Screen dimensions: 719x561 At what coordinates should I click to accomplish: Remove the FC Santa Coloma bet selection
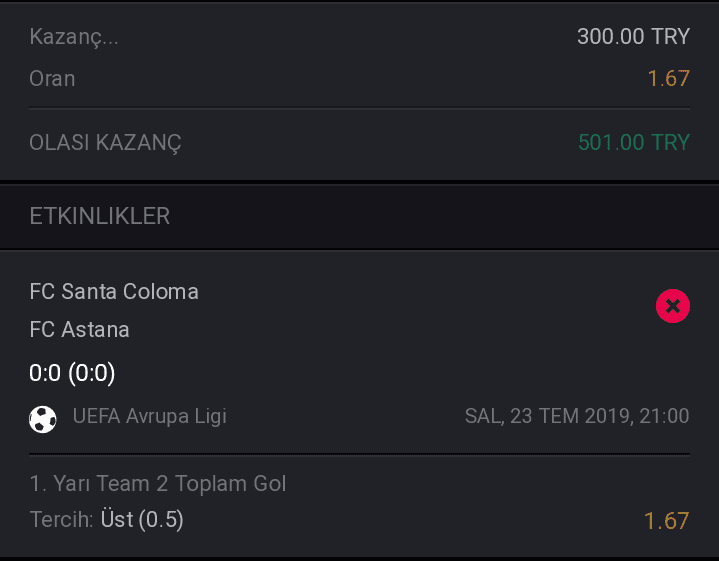tap(673, 306)
